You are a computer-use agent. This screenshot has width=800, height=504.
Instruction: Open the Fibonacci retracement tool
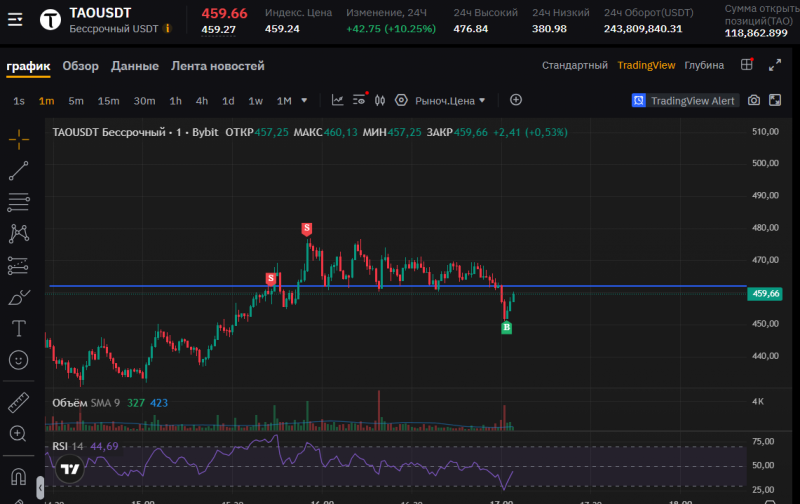(x=18, y=203)
